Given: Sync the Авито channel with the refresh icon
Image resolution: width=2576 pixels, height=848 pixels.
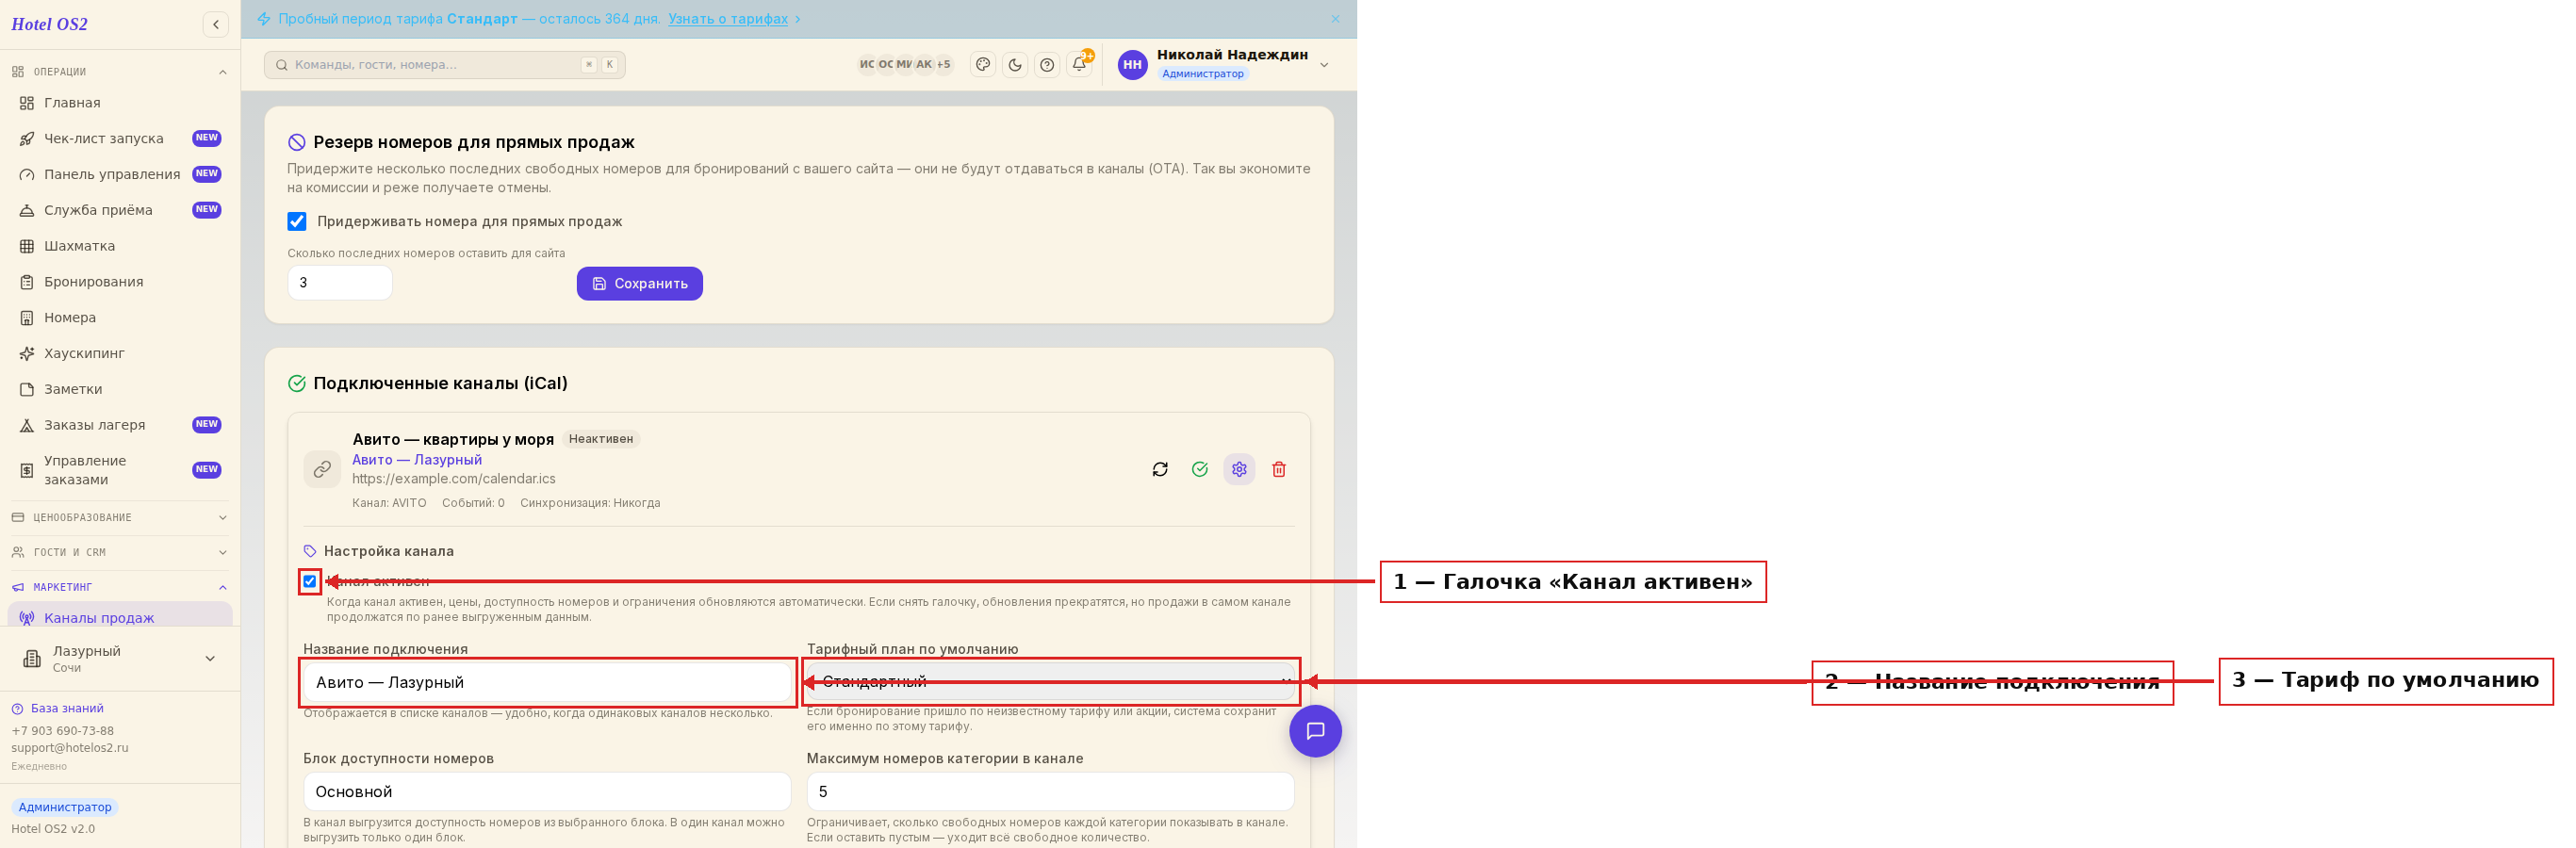Looking at the screenshot, I should tap(1160, 469).
